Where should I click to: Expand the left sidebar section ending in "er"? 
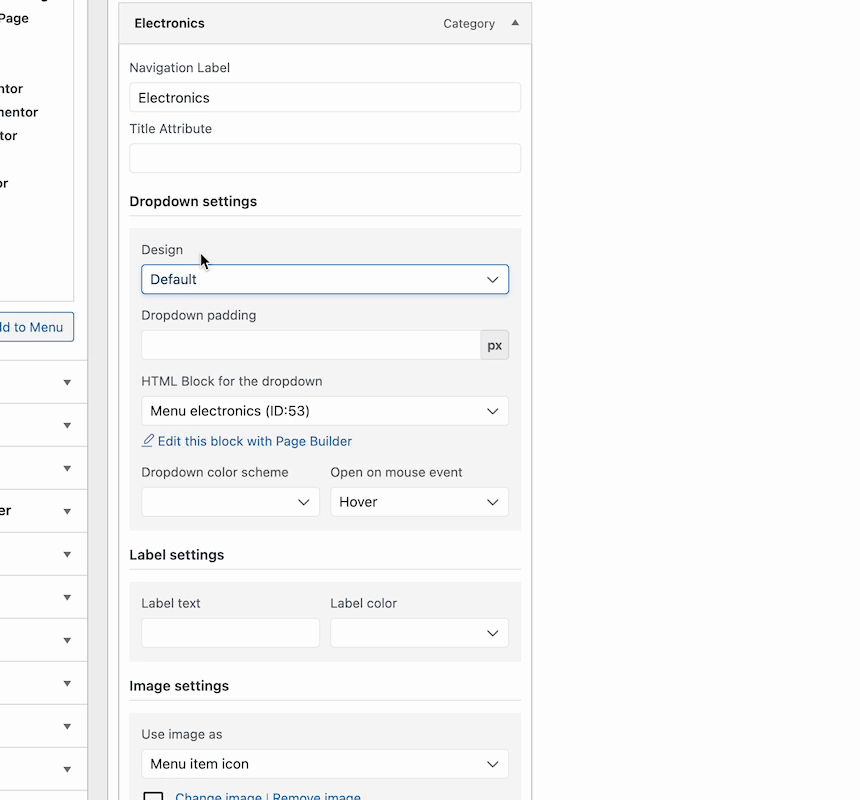67,511
